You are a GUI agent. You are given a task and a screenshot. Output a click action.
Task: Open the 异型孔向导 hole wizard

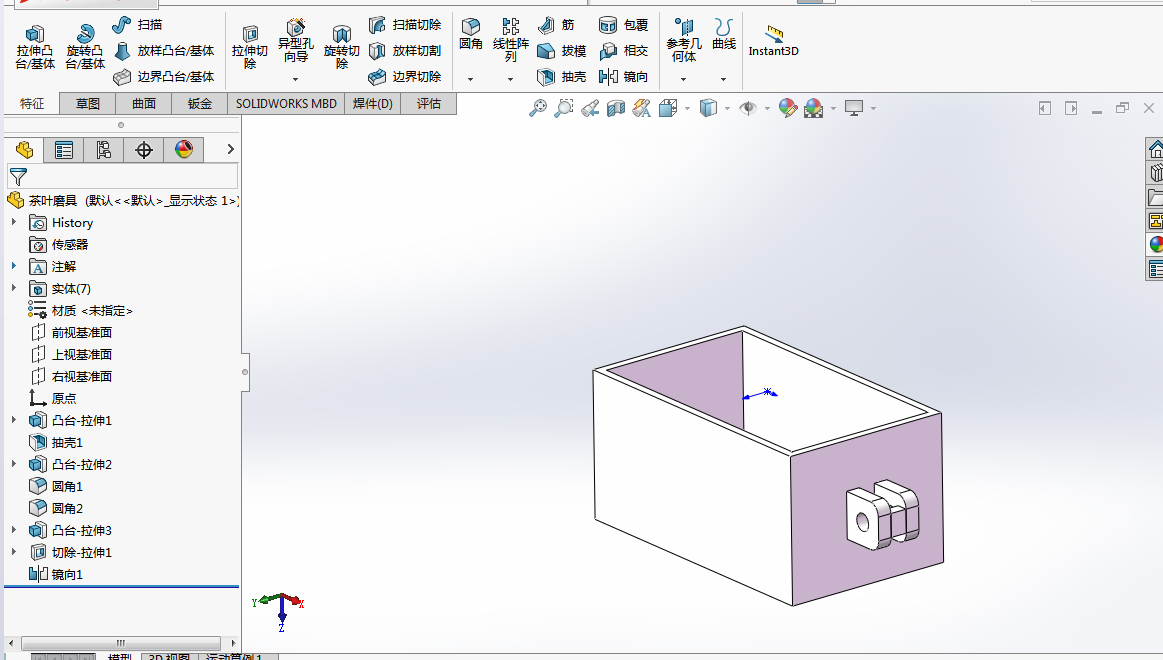(x=295, y=41)
